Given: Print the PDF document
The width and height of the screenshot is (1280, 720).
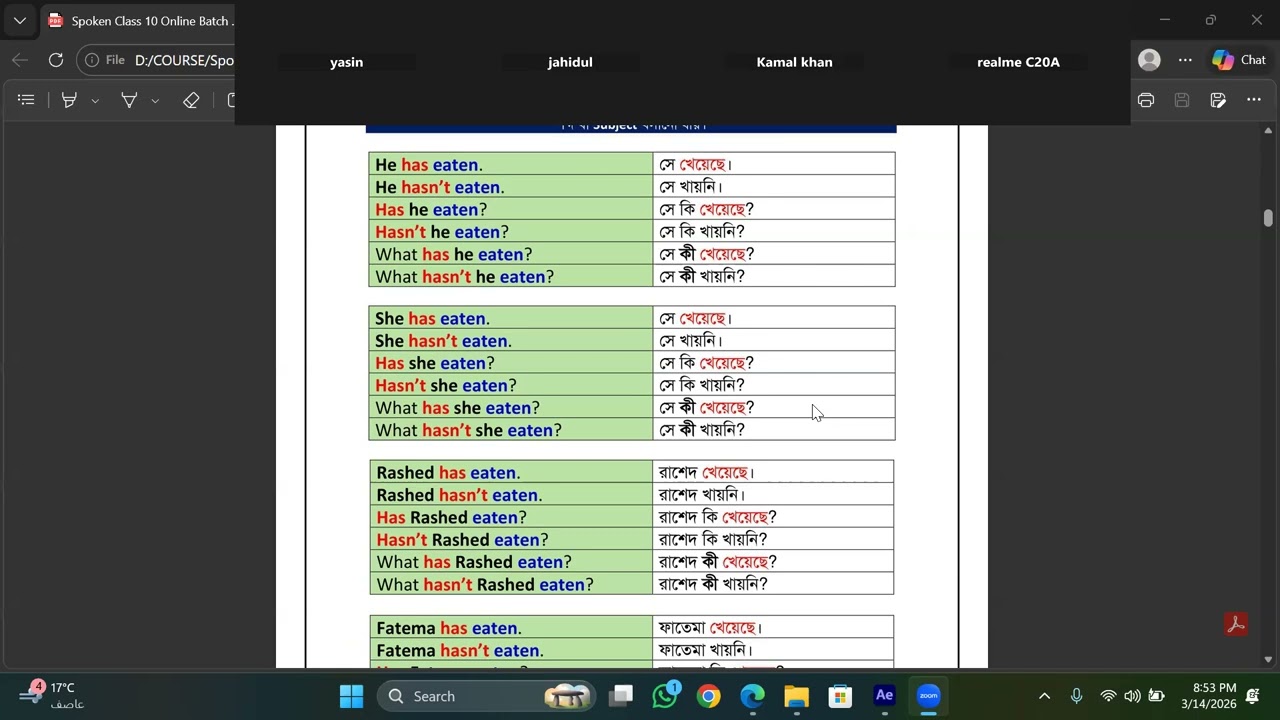Looking at the screenshot, I should pyautogui.click(x=1146, y=100).
